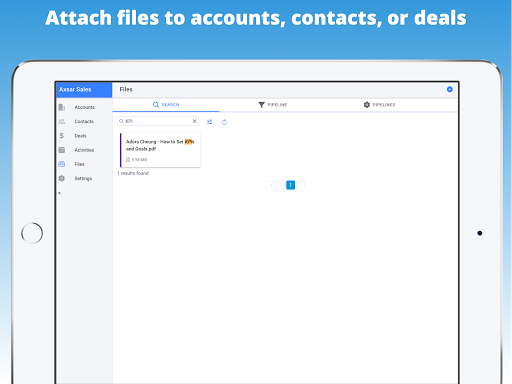Go to first page of results
The width and height of the screenshot is (512, 384).
(x=271, y=185)
